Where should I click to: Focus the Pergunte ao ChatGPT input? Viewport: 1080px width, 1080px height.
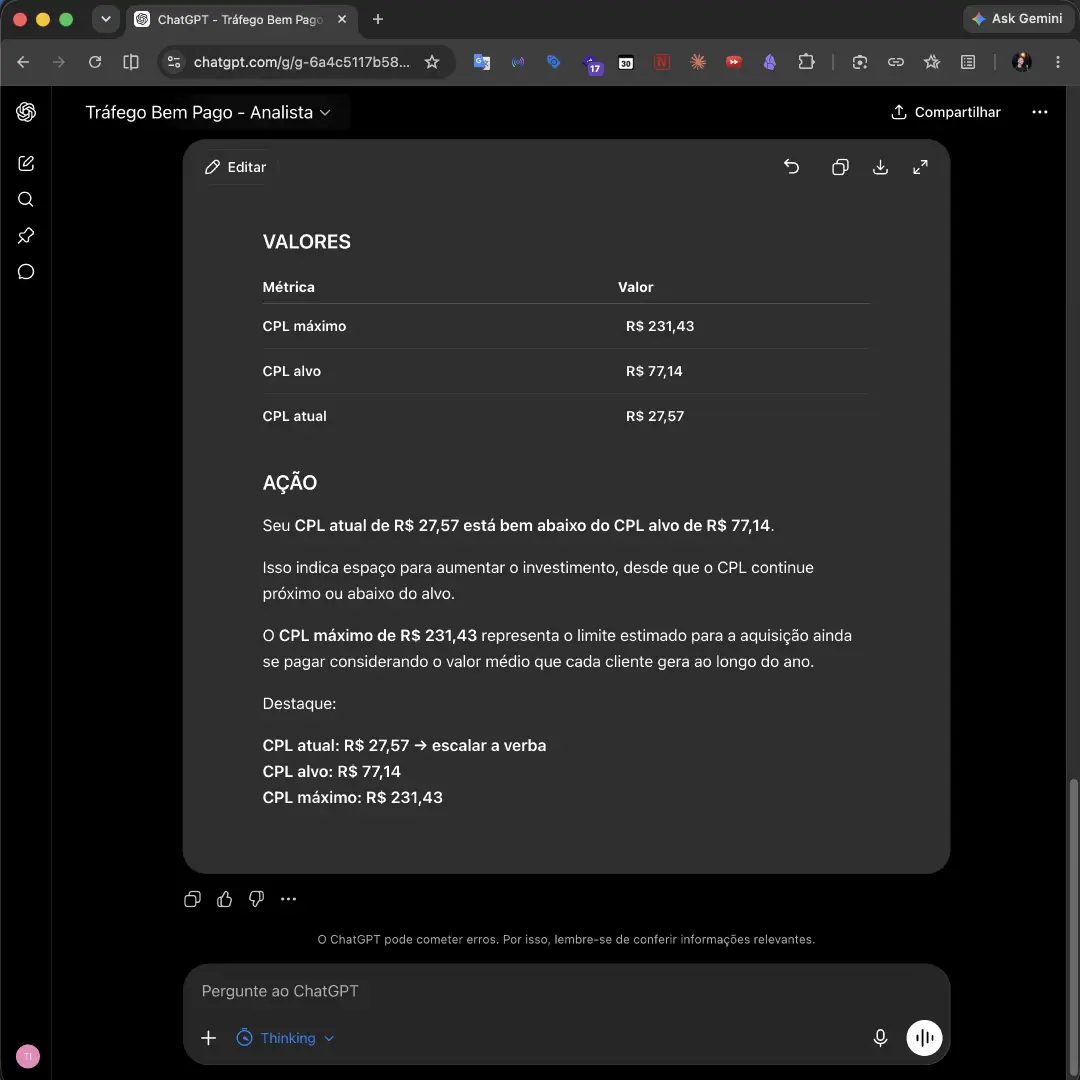[565, 990]
